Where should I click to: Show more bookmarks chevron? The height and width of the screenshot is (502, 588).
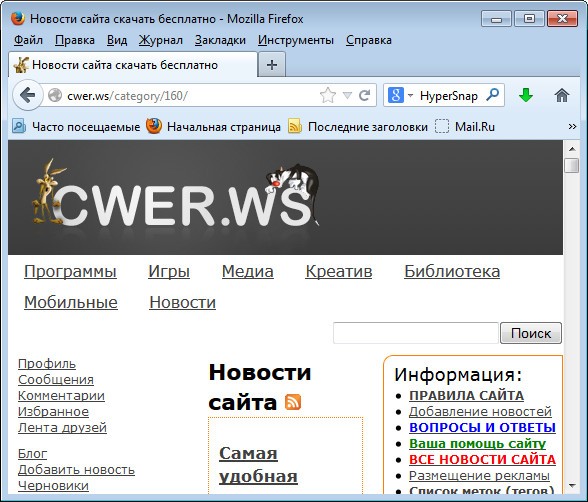[572, 126]
